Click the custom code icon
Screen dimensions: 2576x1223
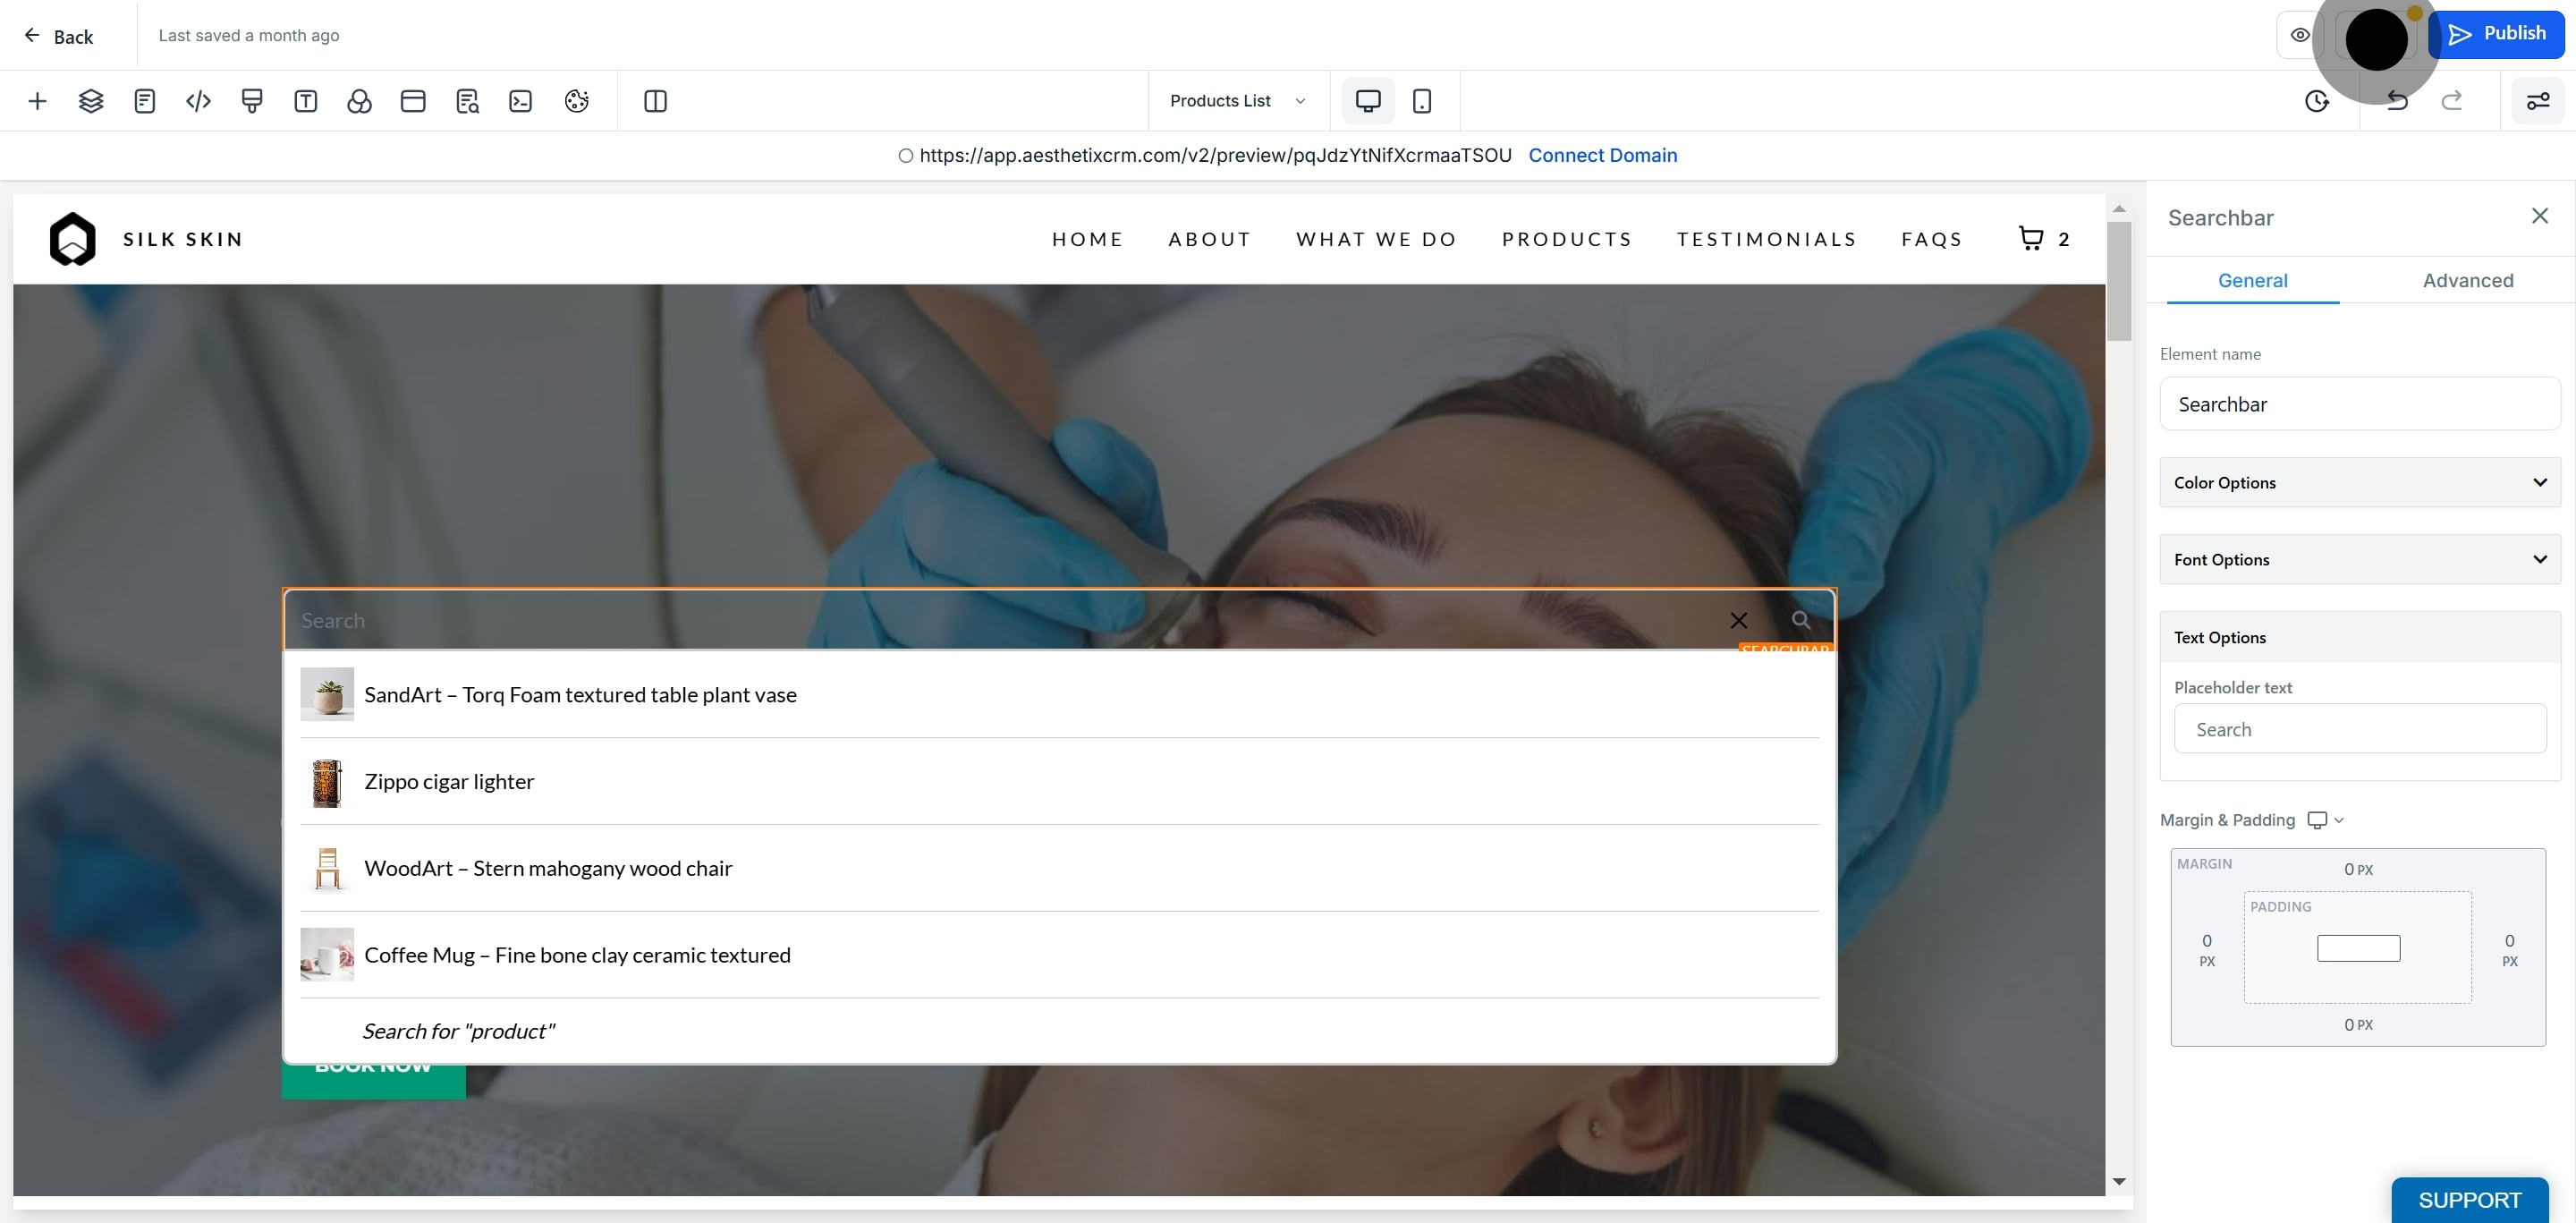coord(198,101)
